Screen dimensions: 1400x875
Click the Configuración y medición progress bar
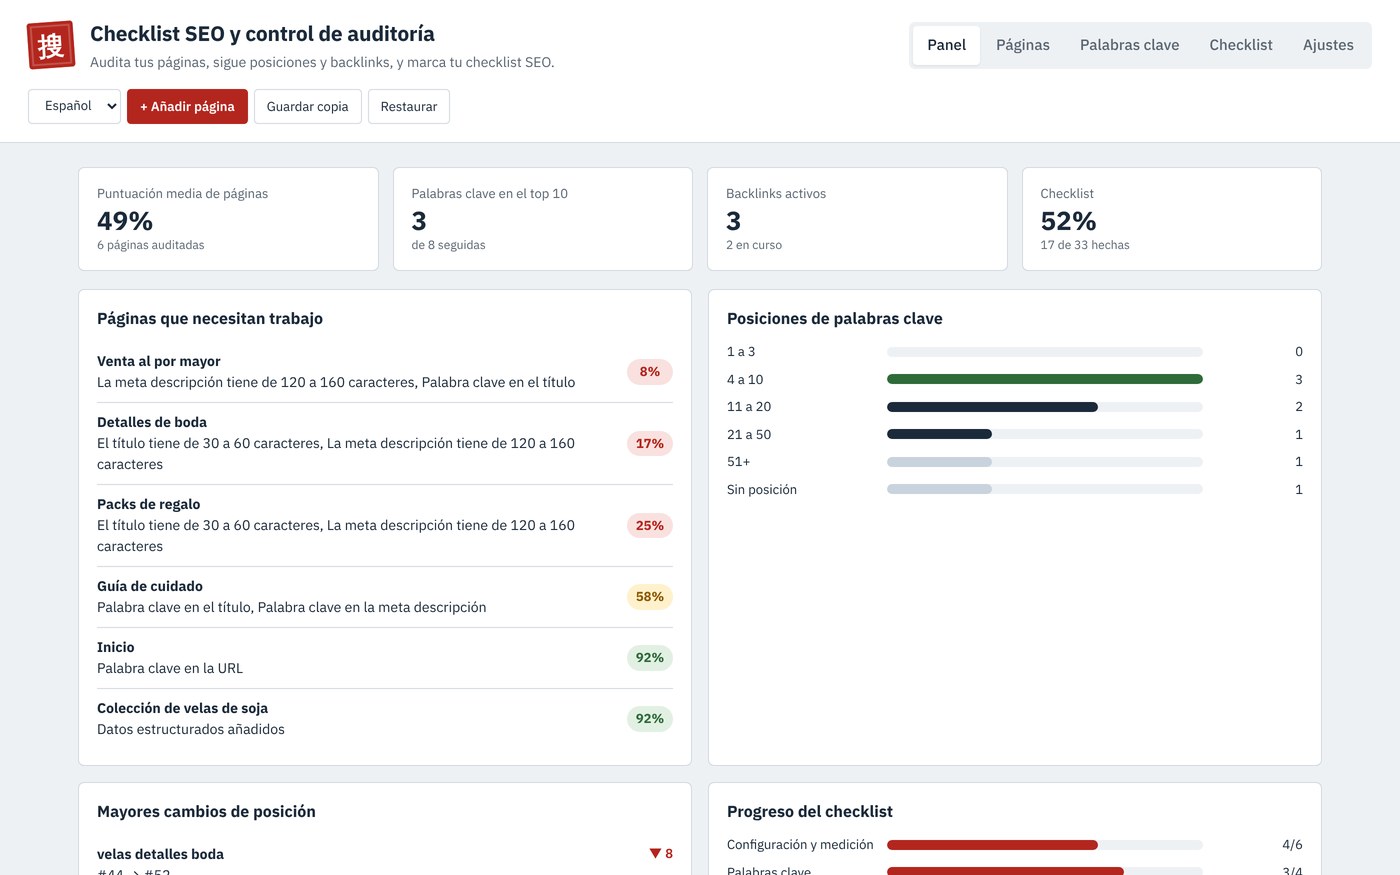pyautogui.click(x=1045, y=845)
